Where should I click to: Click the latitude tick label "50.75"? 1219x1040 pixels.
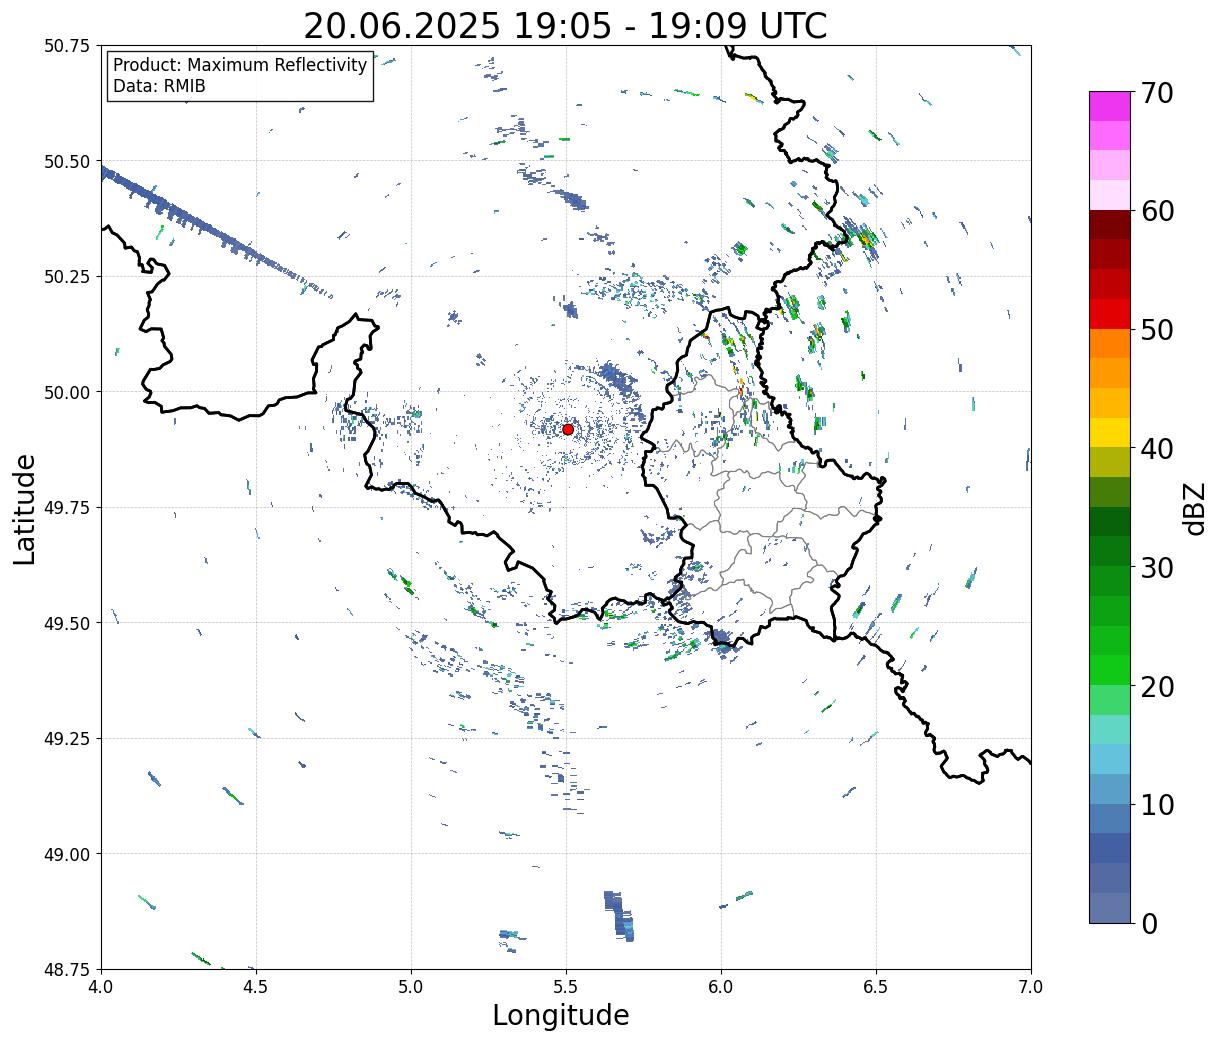tap(67, 46)
